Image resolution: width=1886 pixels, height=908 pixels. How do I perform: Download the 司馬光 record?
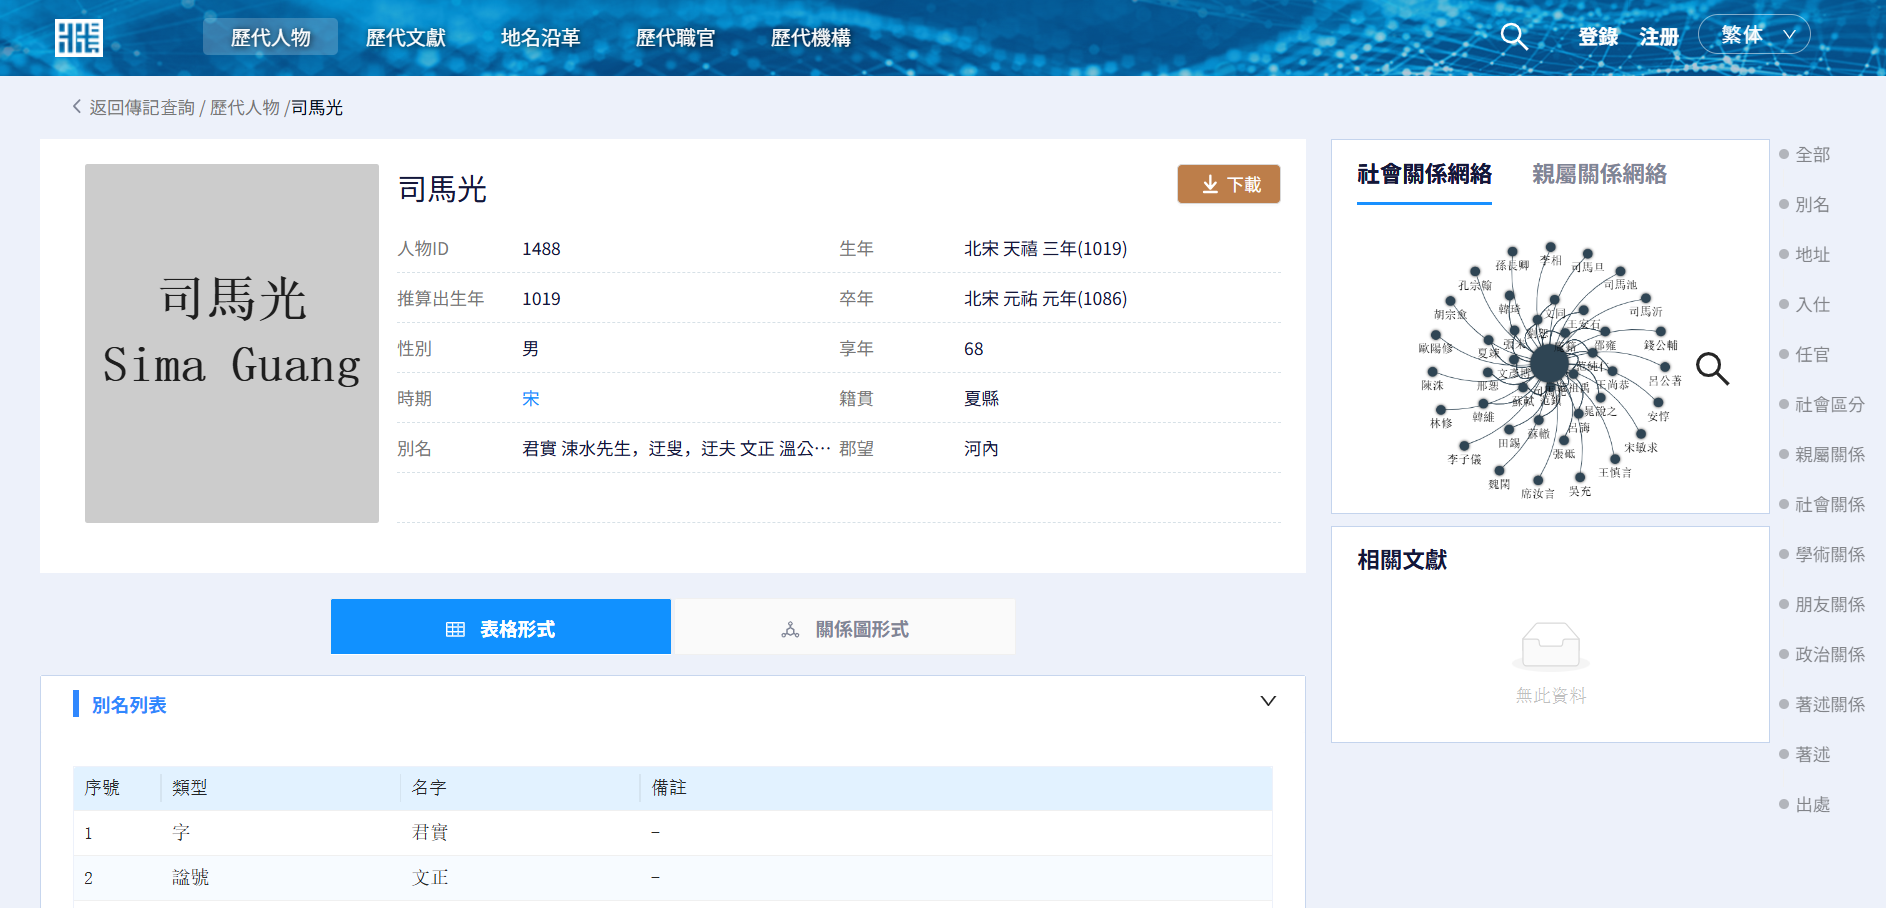click(x=1228, y=185)
